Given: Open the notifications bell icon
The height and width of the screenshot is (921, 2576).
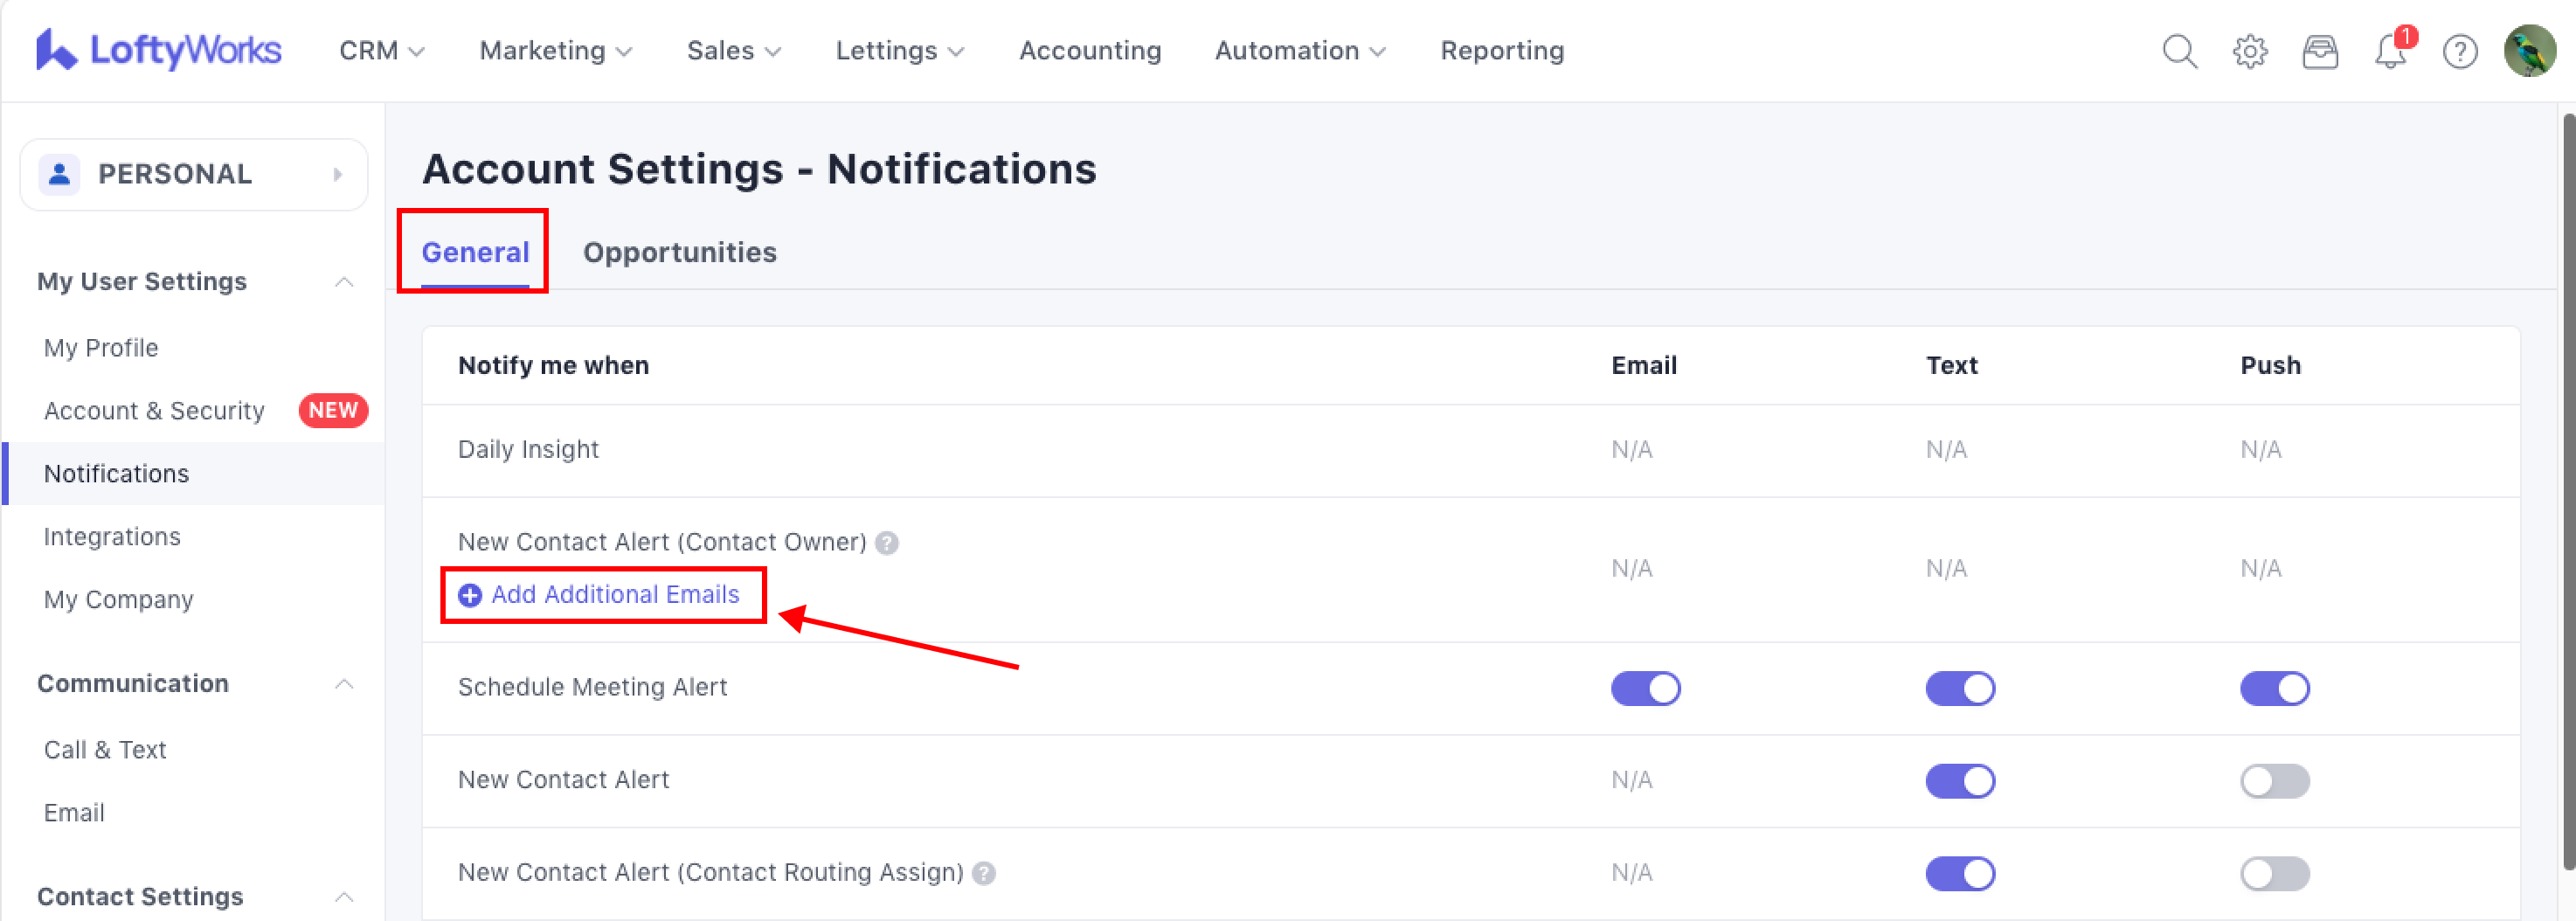Looking at the screenshot, I should coord(2390,51).
